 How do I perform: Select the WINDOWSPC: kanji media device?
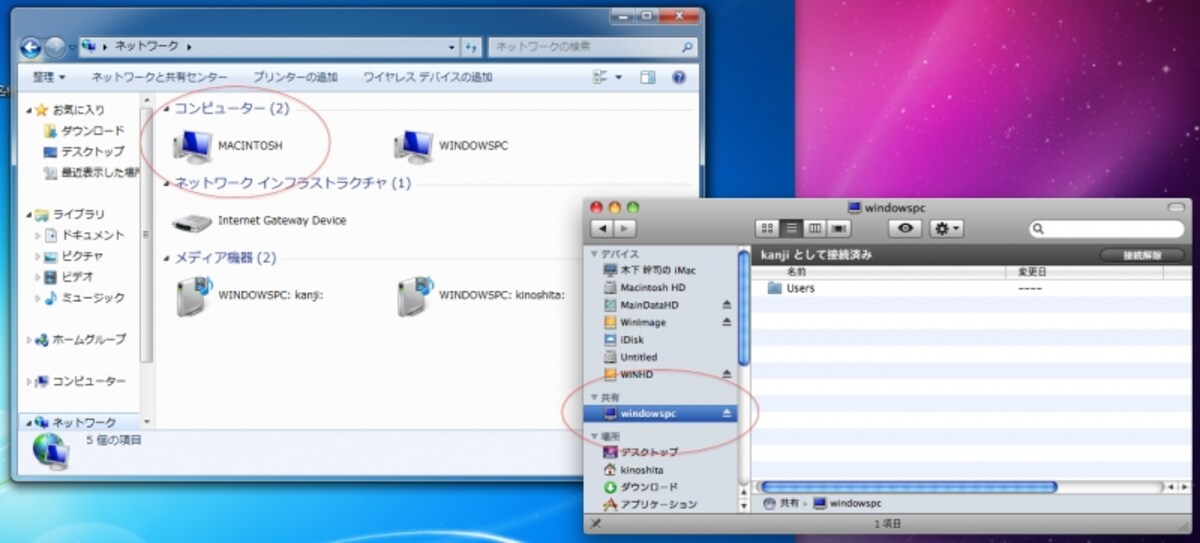192,296
